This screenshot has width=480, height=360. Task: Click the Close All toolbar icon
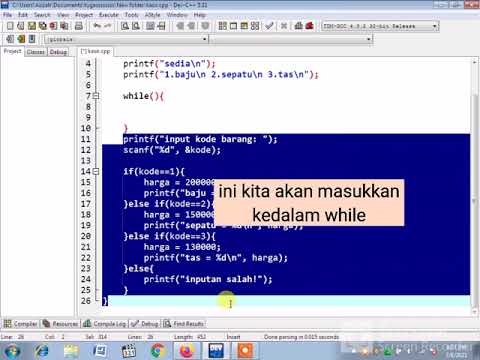(64, 26)
